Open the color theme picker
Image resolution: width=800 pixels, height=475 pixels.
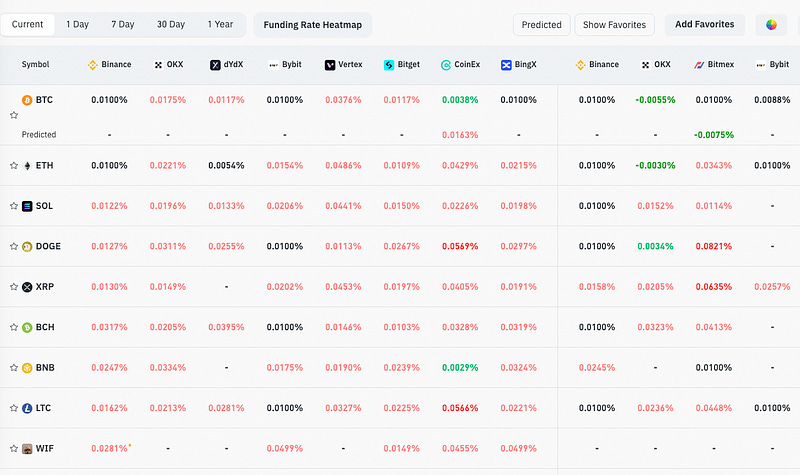click(x=771, y=24)
